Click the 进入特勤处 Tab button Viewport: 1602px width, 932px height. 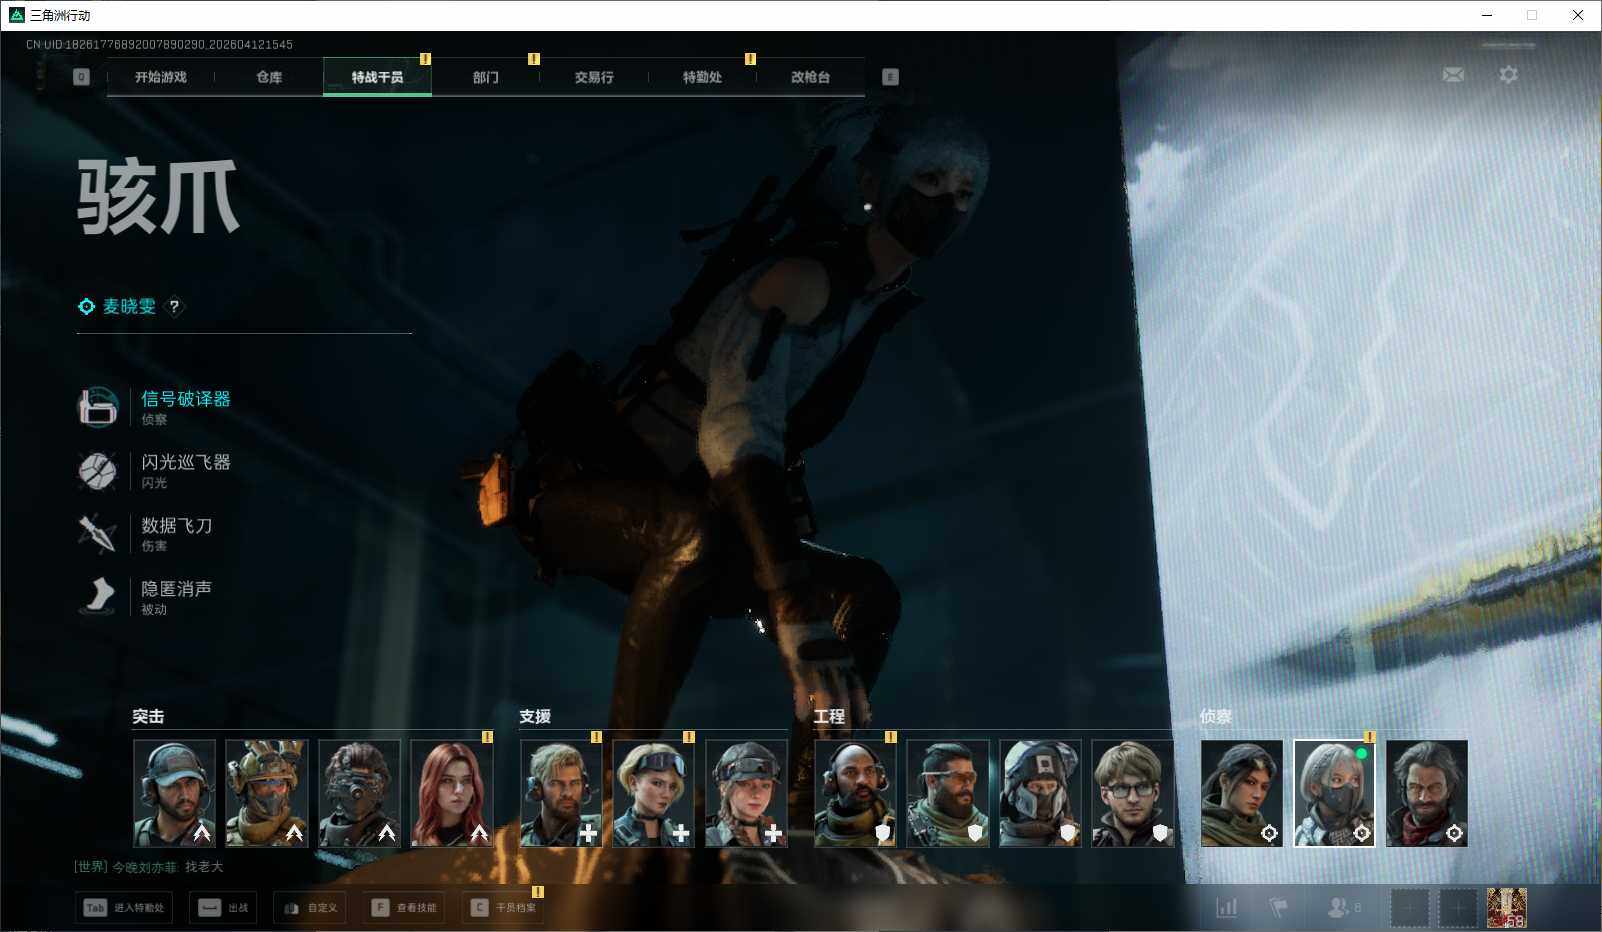pos(124,908)
